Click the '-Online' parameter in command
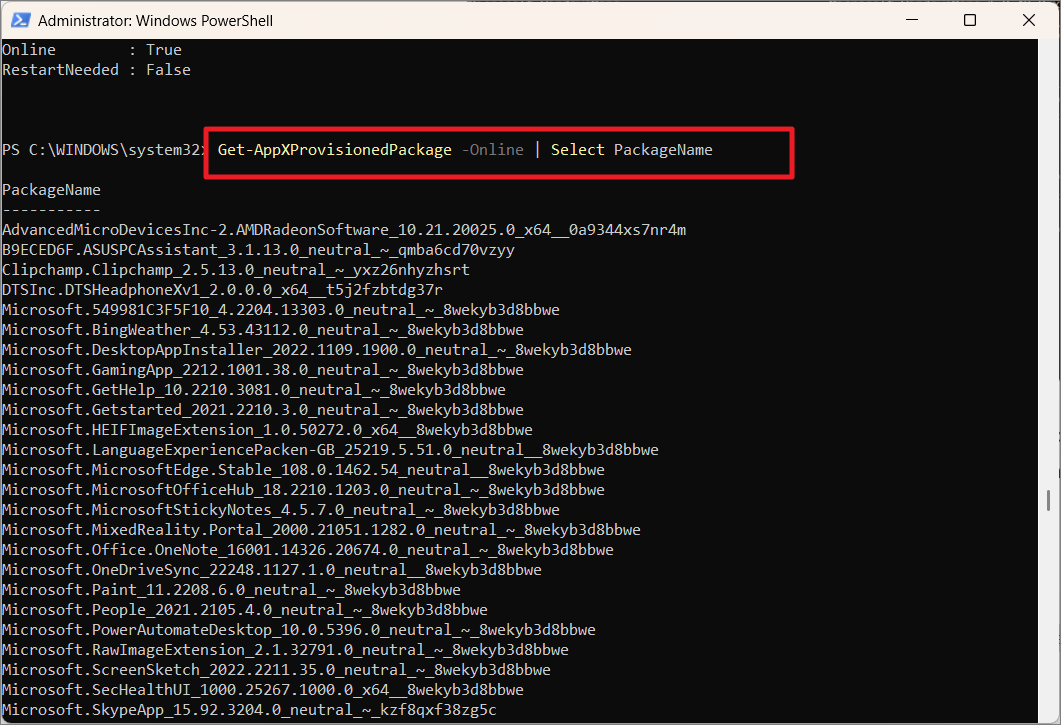Image resolution: width=1061 pixels, height=725 pixels. (493, 150)
